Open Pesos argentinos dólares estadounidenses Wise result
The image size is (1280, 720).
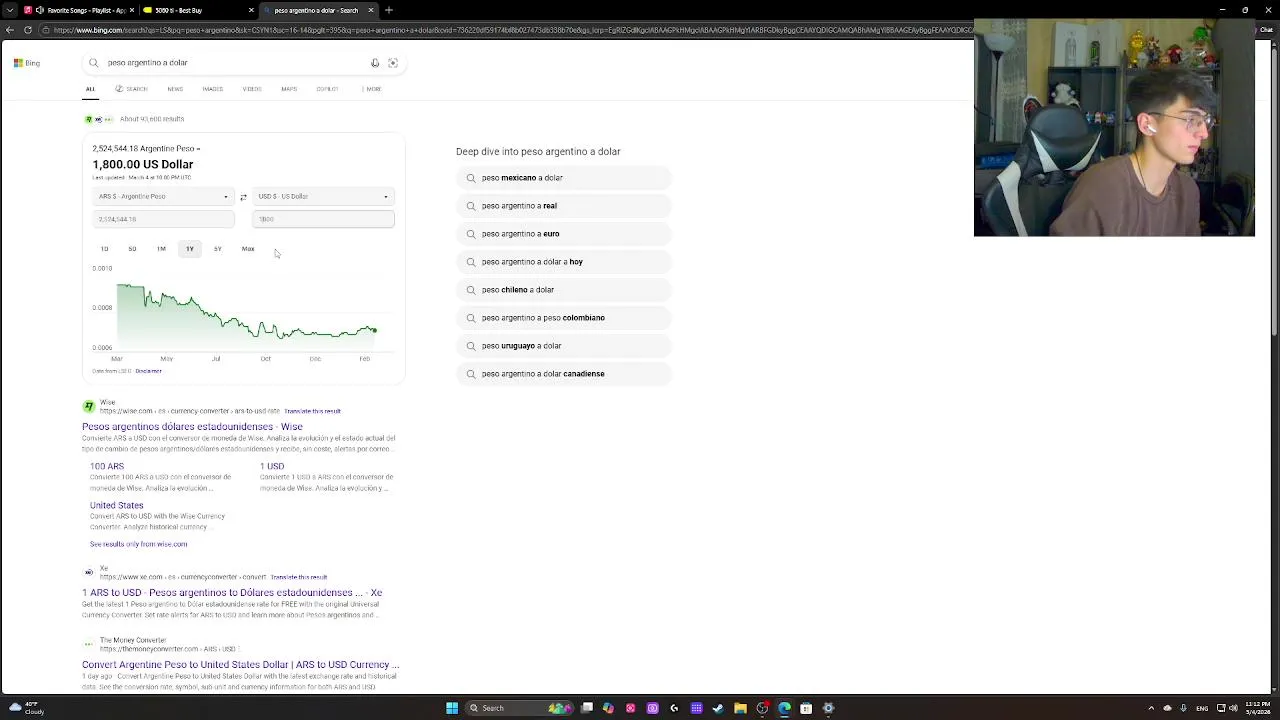tap(192, 427)
